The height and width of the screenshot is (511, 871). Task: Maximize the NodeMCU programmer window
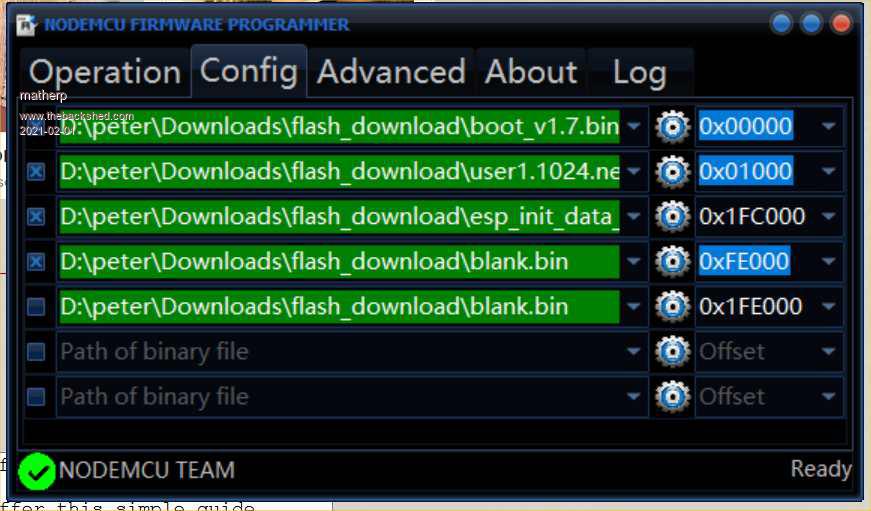811,24
